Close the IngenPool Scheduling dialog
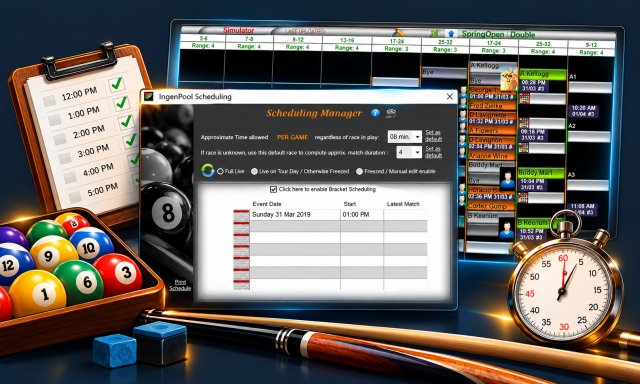Image resolution: width=640 pixels, height=384 pixels. coord(449,96)
